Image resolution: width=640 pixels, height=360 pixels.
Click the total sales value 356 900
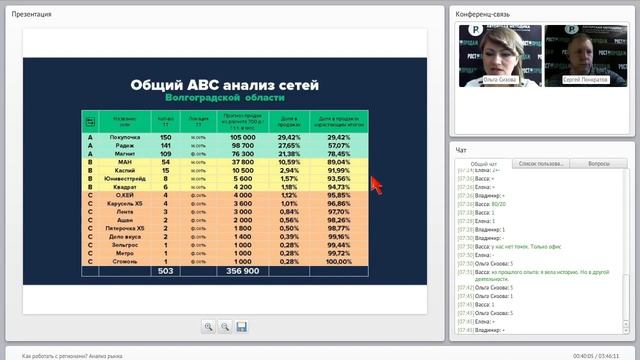click(242, 271)
